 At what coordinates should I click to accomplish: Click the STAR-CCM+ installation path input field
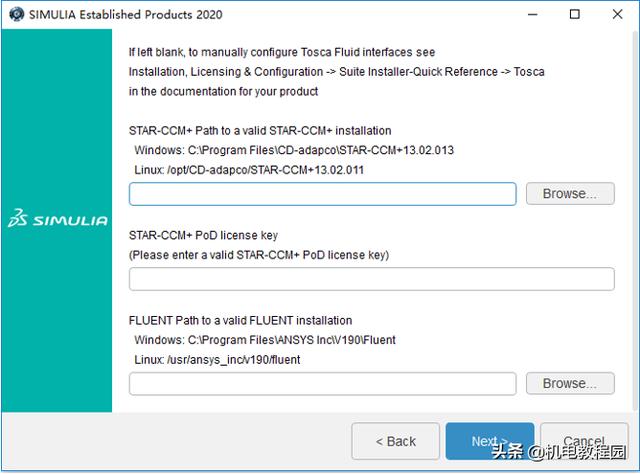[x=322, y=194]
